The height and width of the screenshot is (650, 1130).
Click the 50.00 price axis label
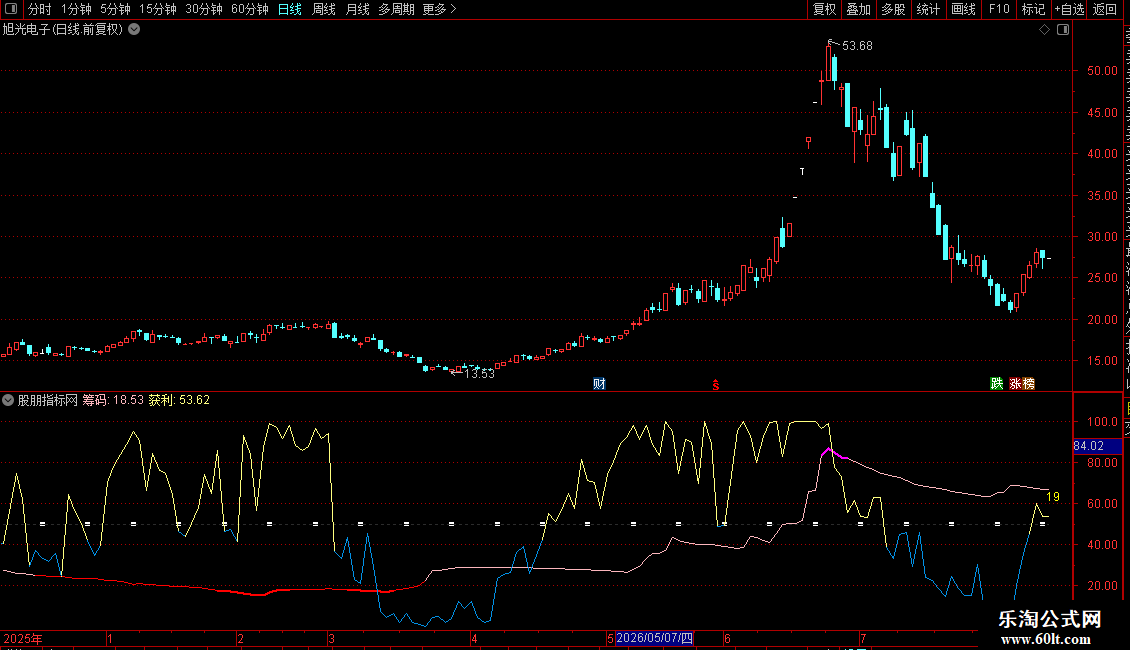coord(1102,71)
